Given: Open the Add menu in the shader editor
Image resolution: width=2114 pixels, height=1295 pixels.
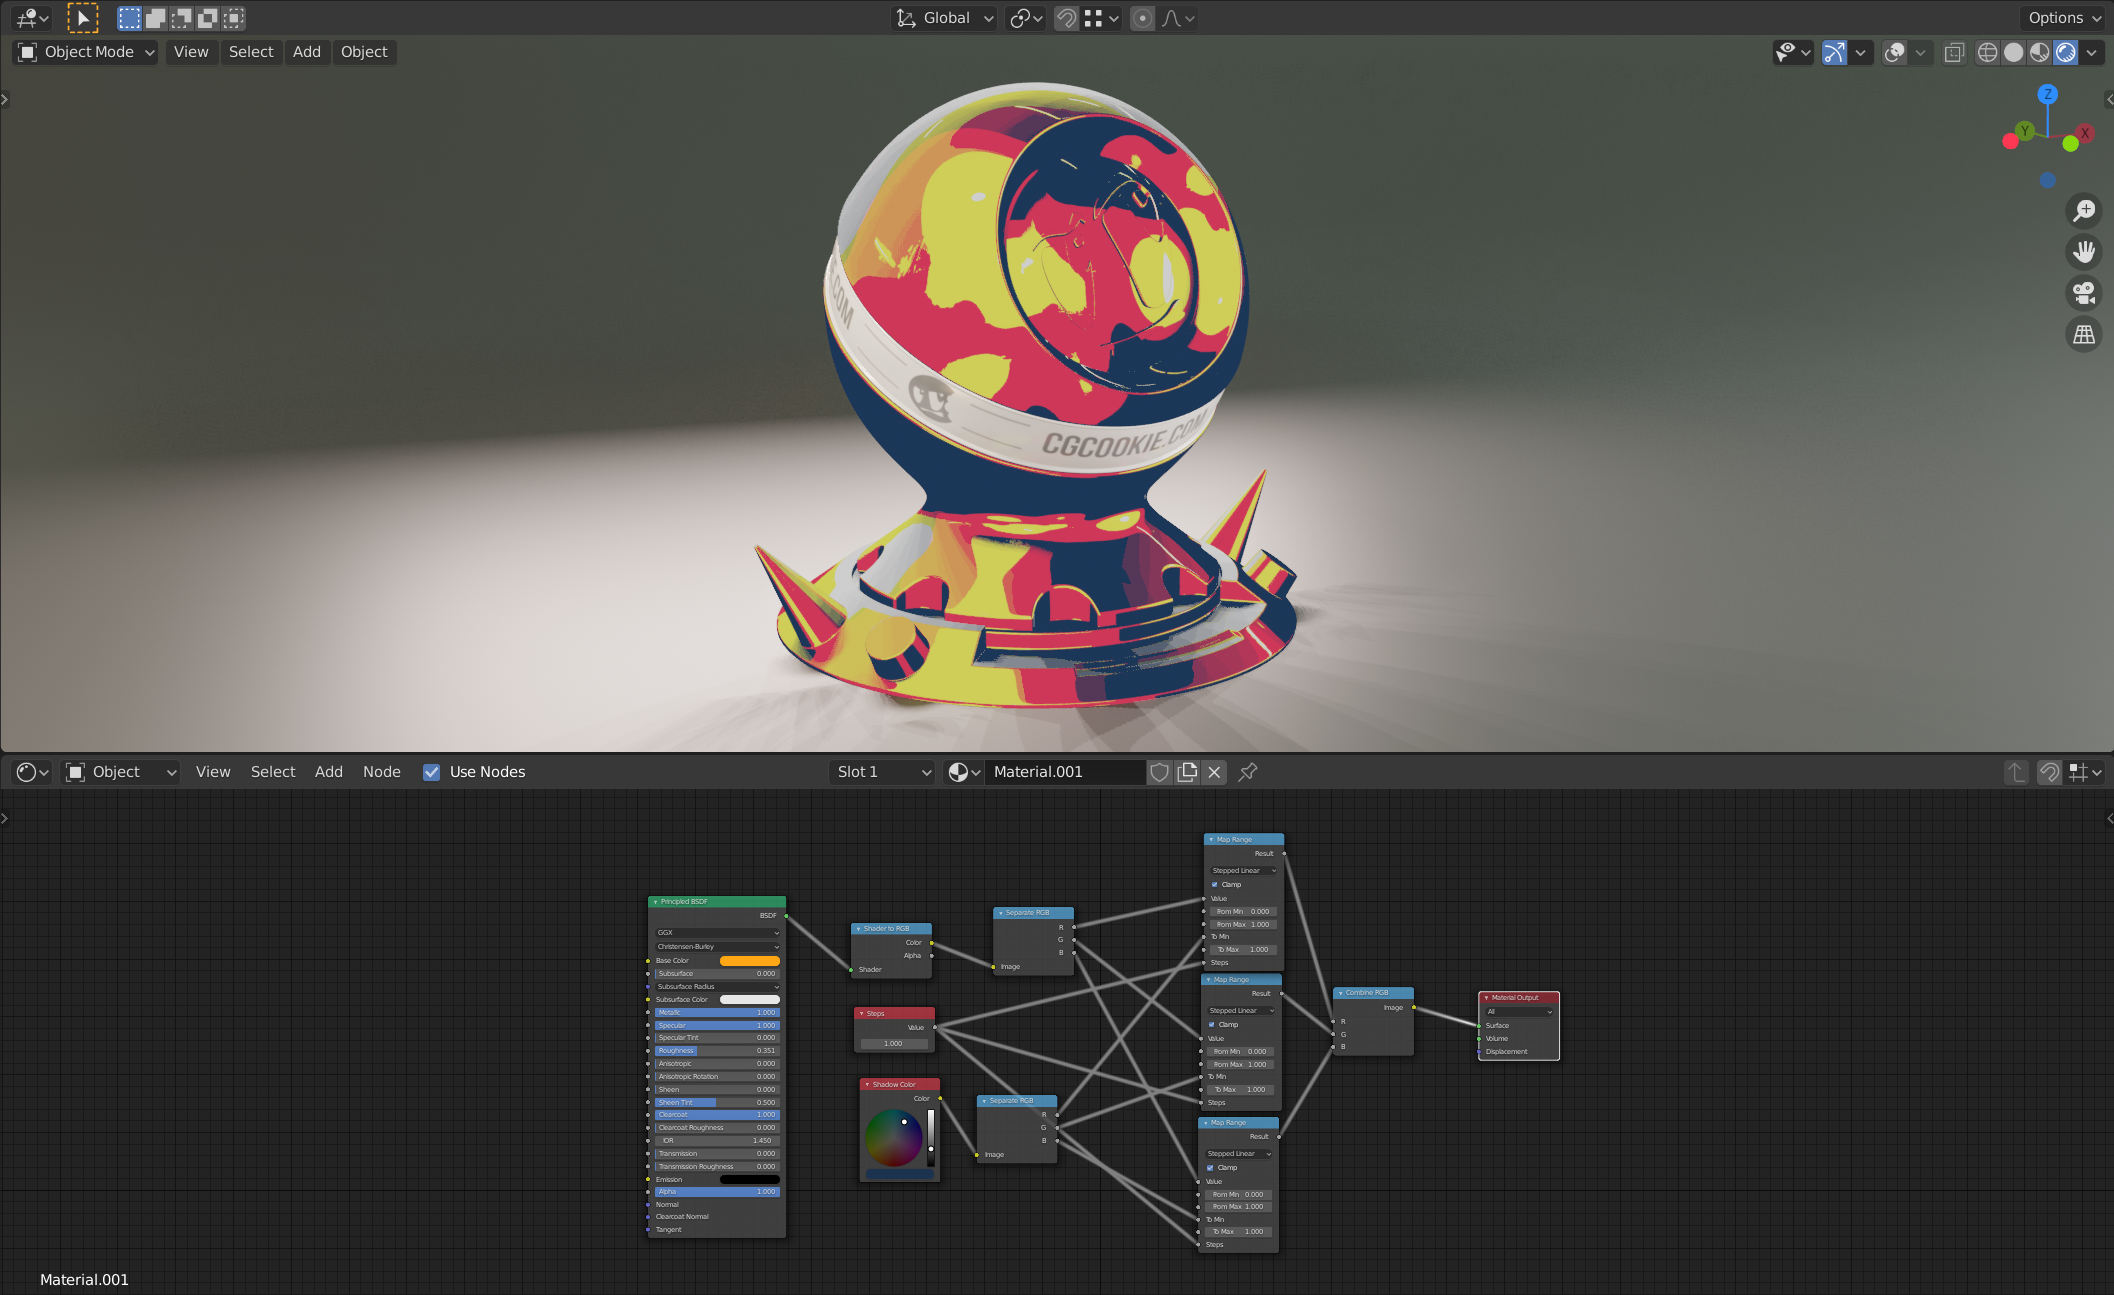Looking at the screenshot, I should pos(328,771).
